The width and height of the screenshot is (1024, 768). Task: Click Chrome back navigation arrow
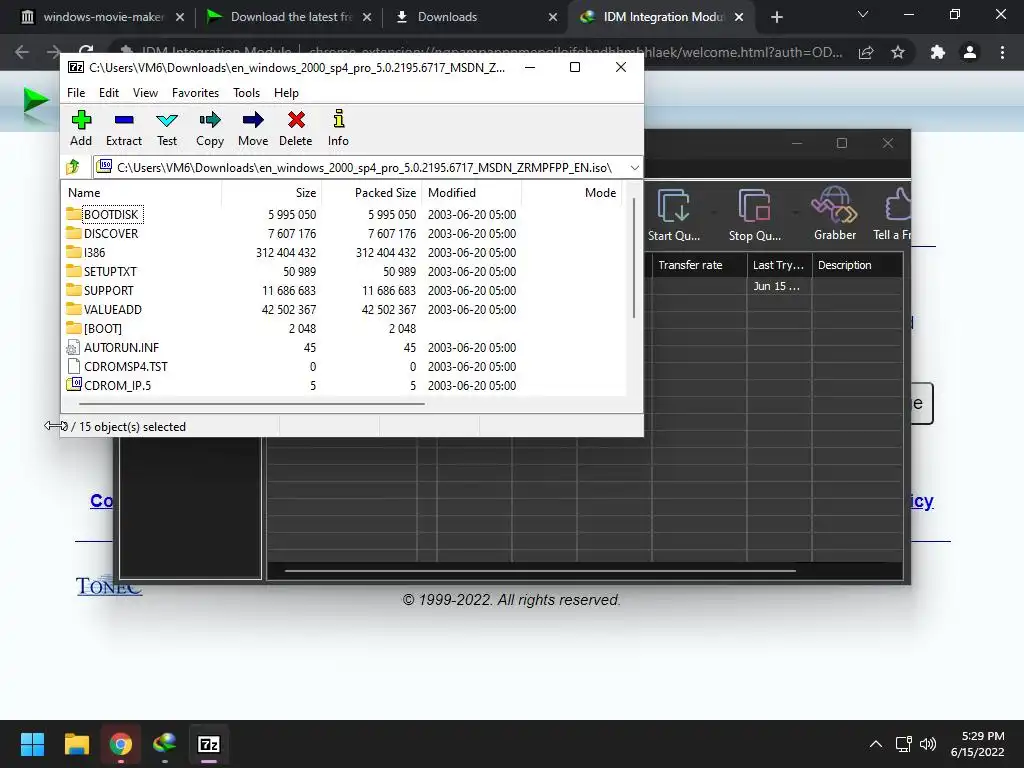[22, 52]
